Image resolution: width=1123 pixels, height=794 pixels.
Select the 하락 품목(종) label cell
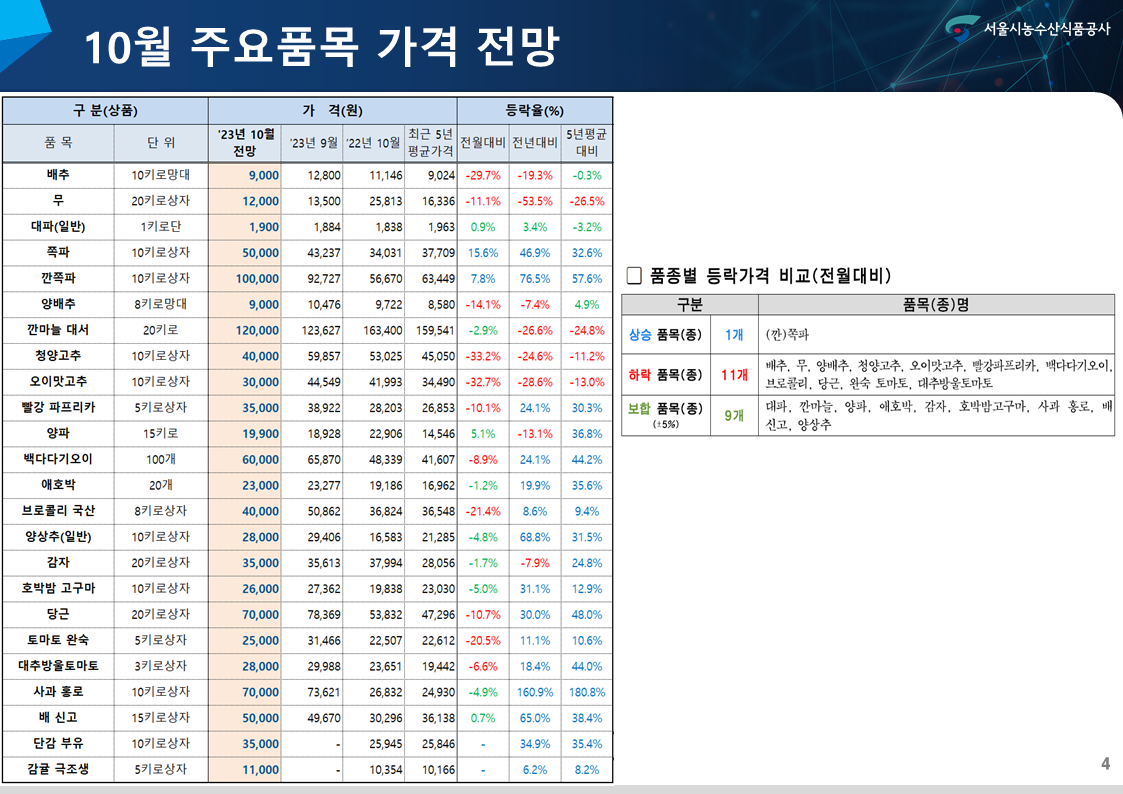(665, 374)
